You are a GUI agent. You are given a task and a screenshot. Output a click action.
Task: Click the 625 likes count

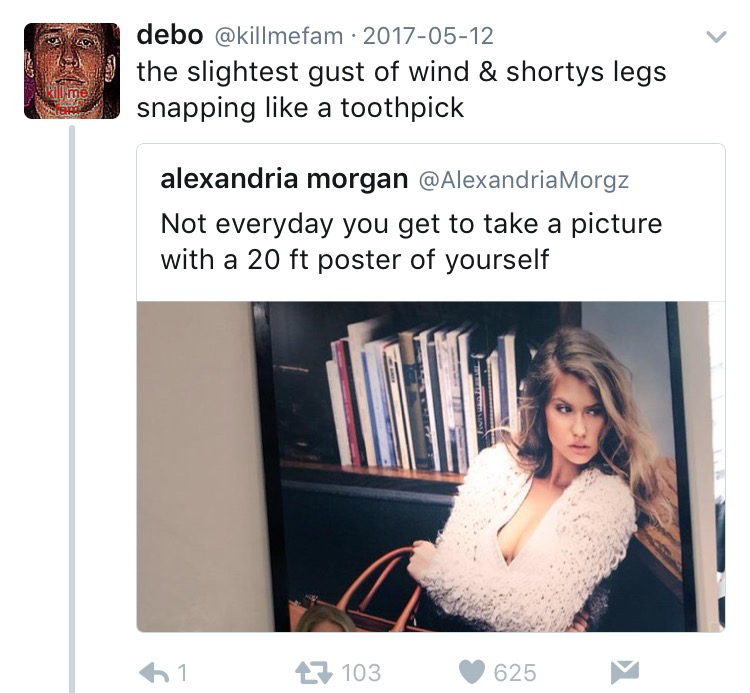coord(515,672)
